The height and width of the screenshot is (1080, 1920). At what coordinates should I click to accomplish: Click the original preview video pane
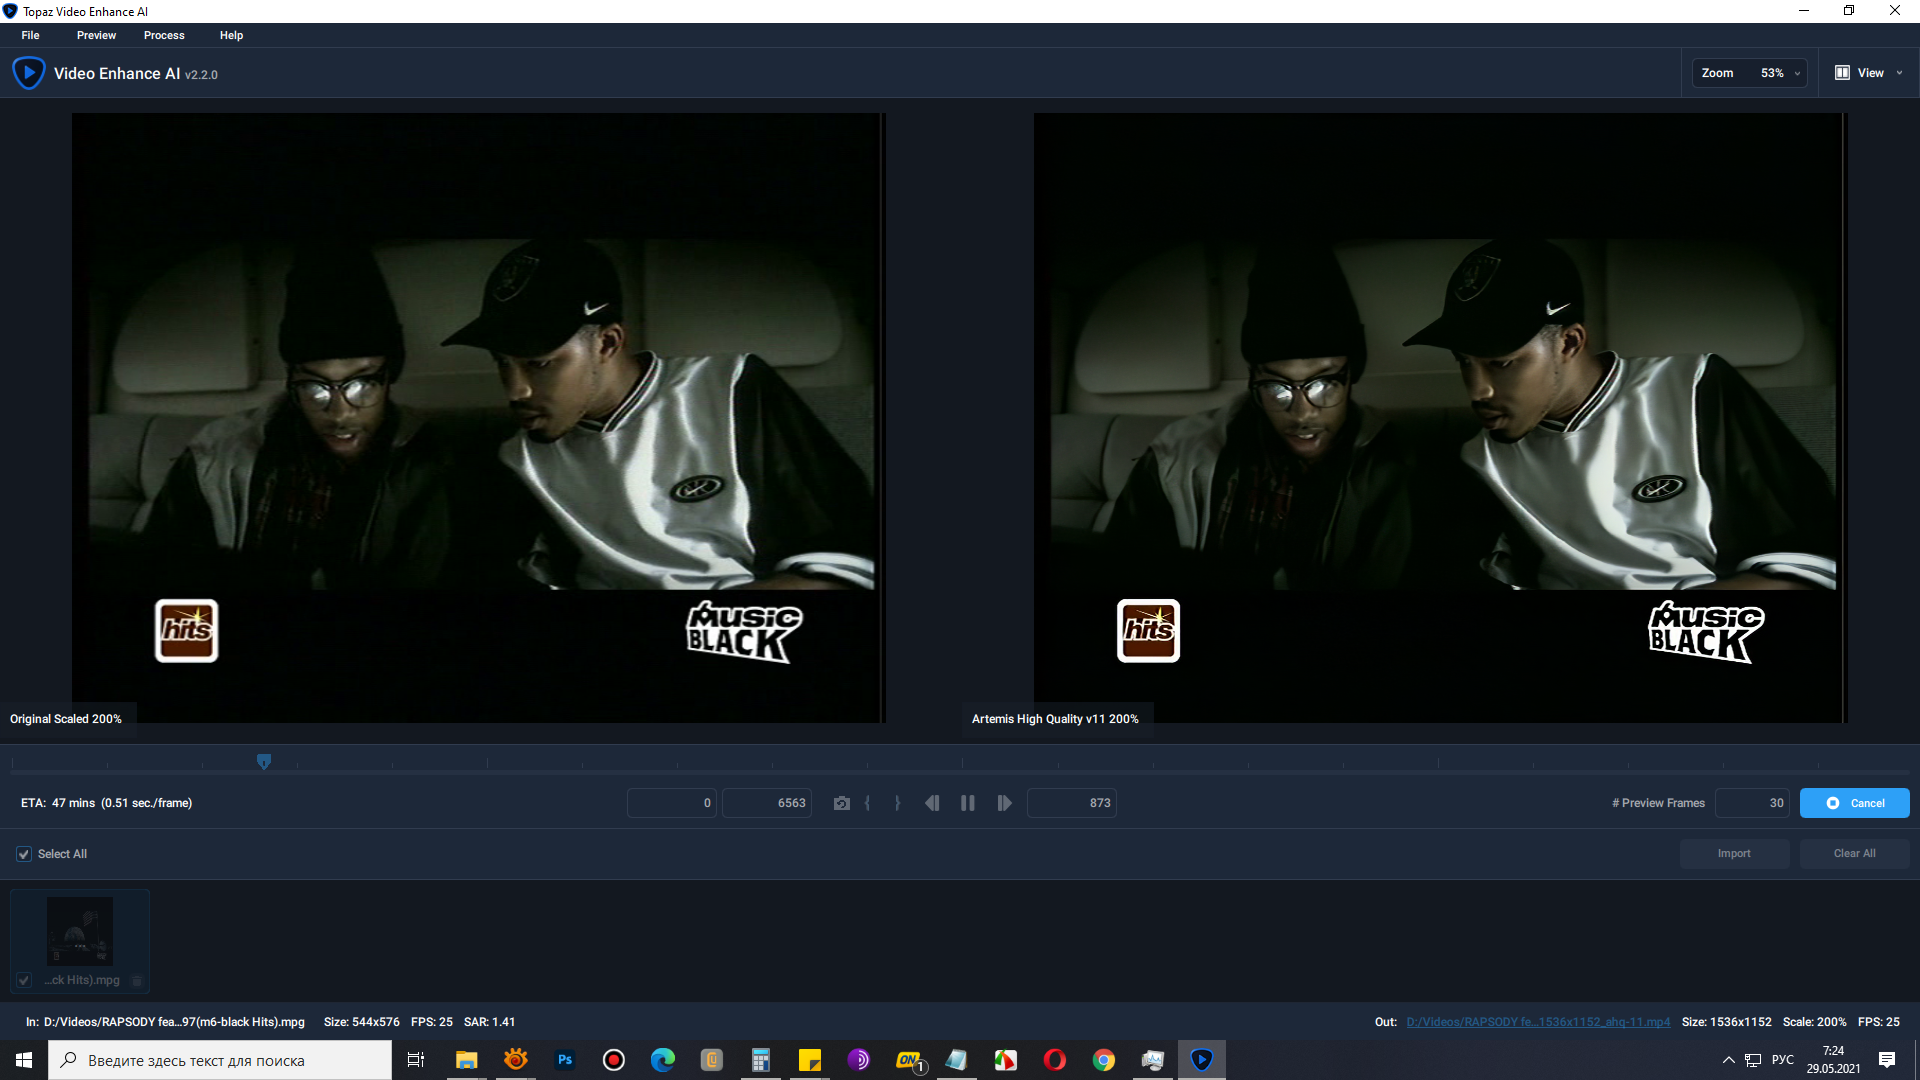coord(479,418)
